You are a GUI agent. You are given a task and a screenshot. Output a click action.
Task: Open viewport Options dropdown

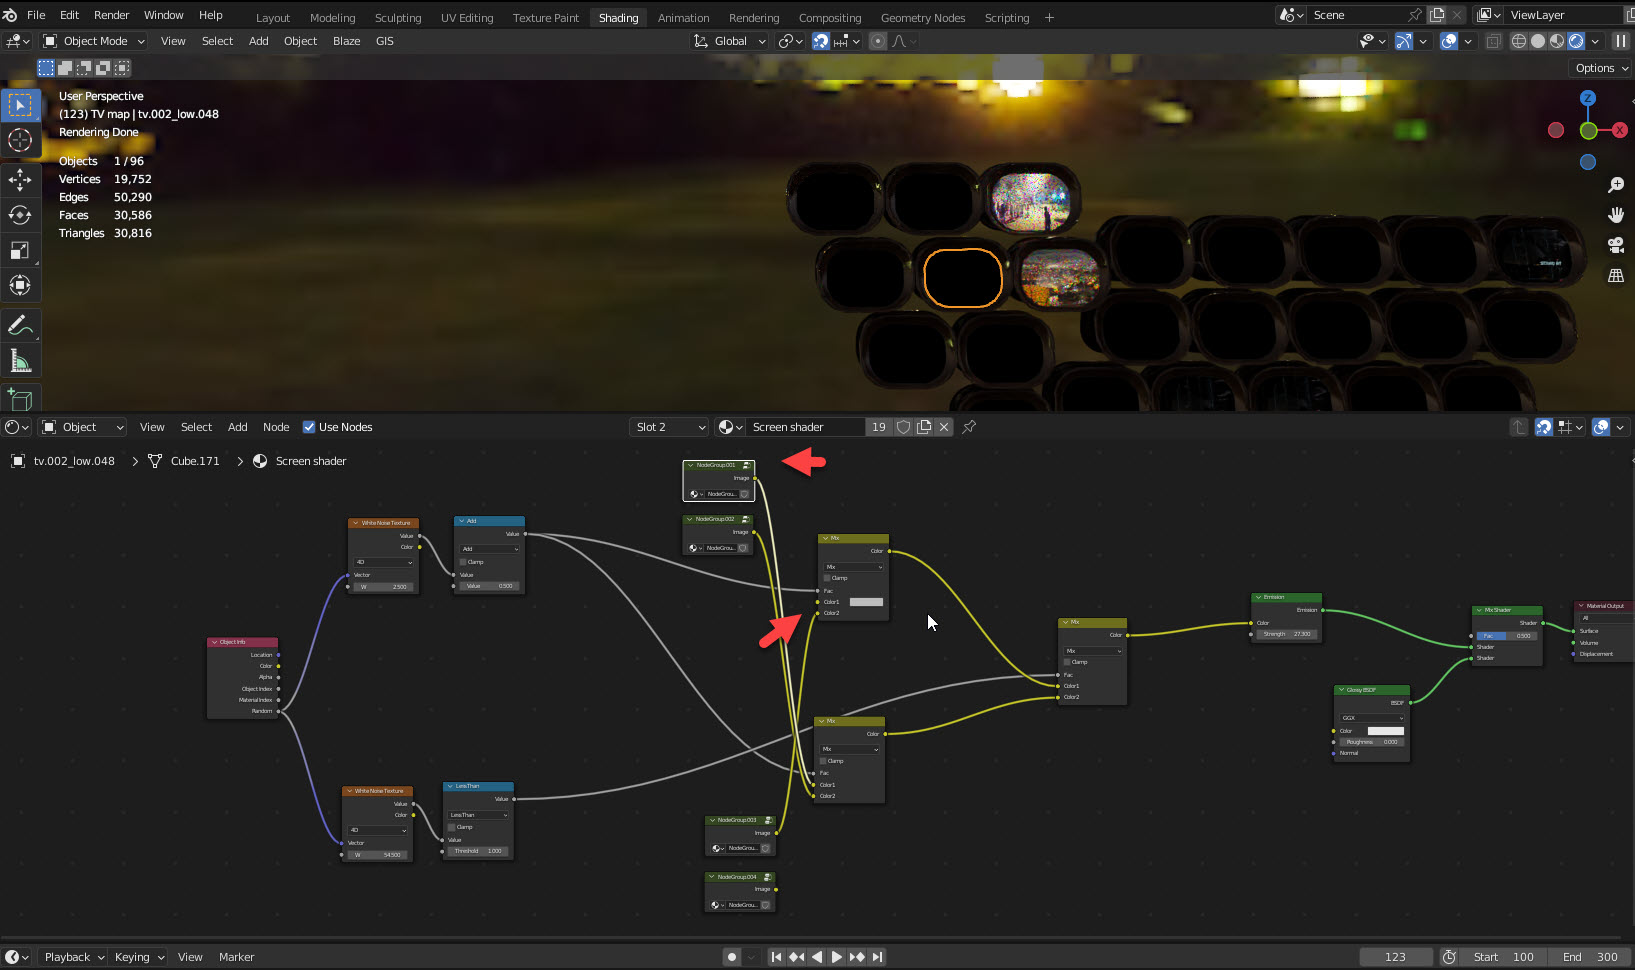pyautogui.click(x=1602, y=68)
